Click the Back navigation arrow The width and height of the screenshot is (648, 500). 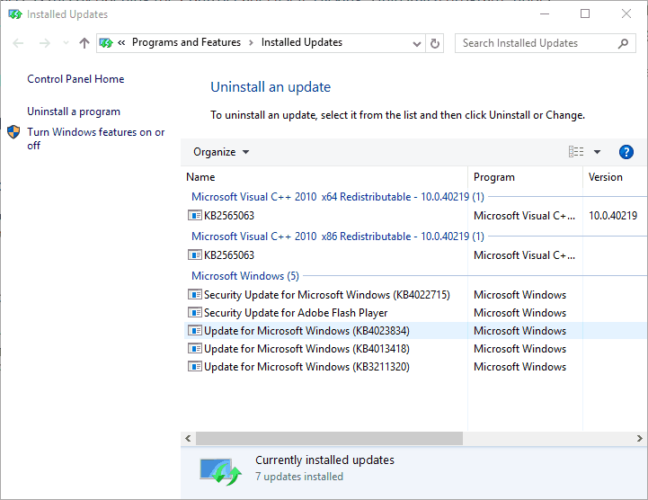(18, 43)
